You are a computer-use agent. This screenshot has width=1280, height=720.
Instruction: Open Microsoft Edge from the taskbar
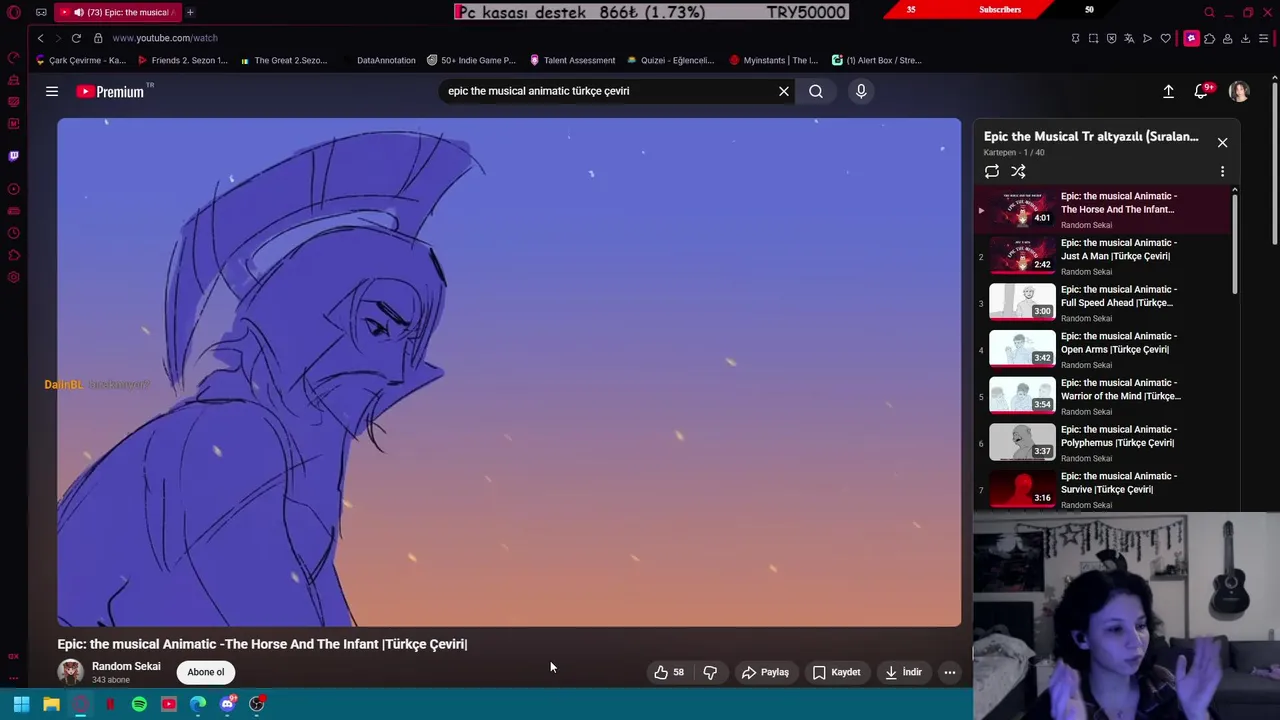click(x=198, y=704)
